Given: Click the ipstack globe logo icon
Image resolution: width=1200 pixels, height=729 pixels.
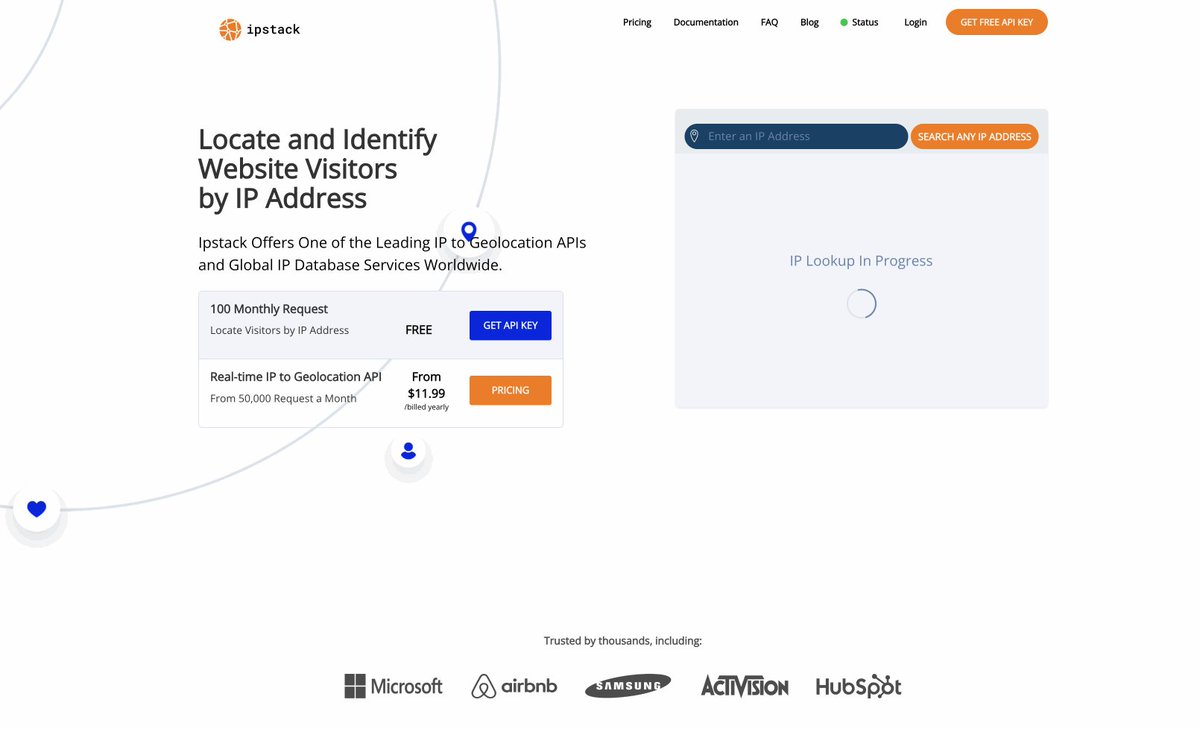Looking at the screenshot, I should (x=230, y=30).
